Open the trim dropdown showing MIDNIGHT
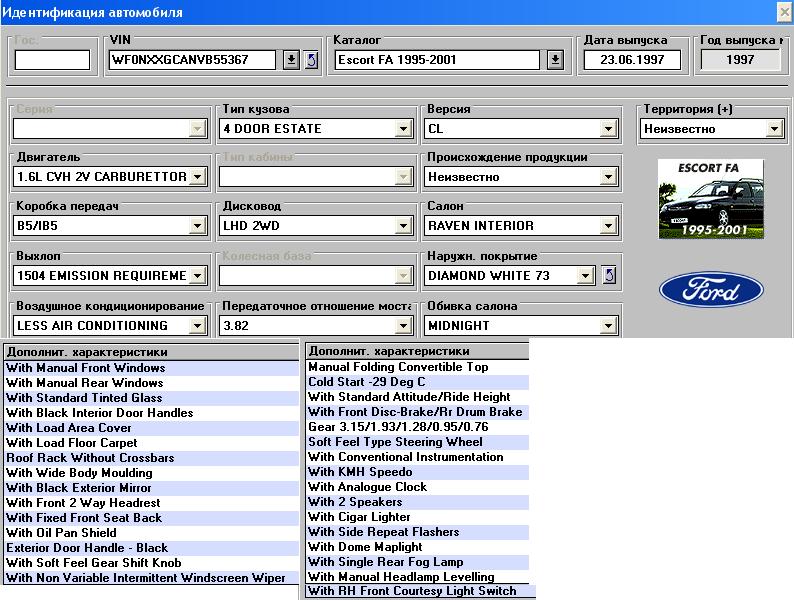Image resolution: width=794 pixels, height=602 pixels. 608,326
